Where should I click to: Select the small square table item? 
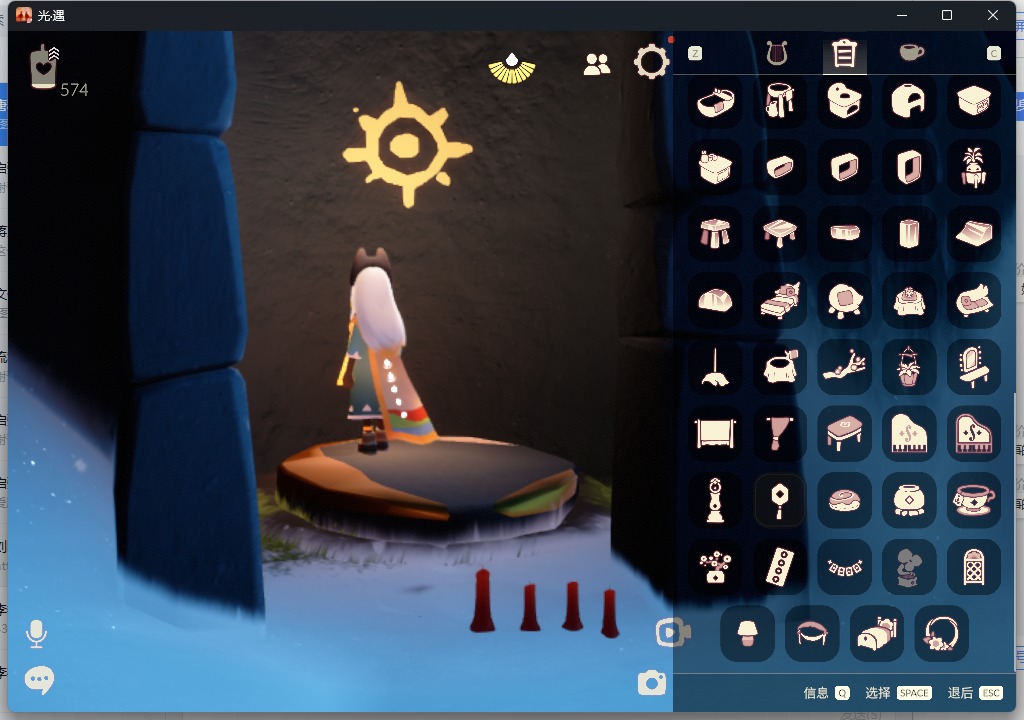779,233
